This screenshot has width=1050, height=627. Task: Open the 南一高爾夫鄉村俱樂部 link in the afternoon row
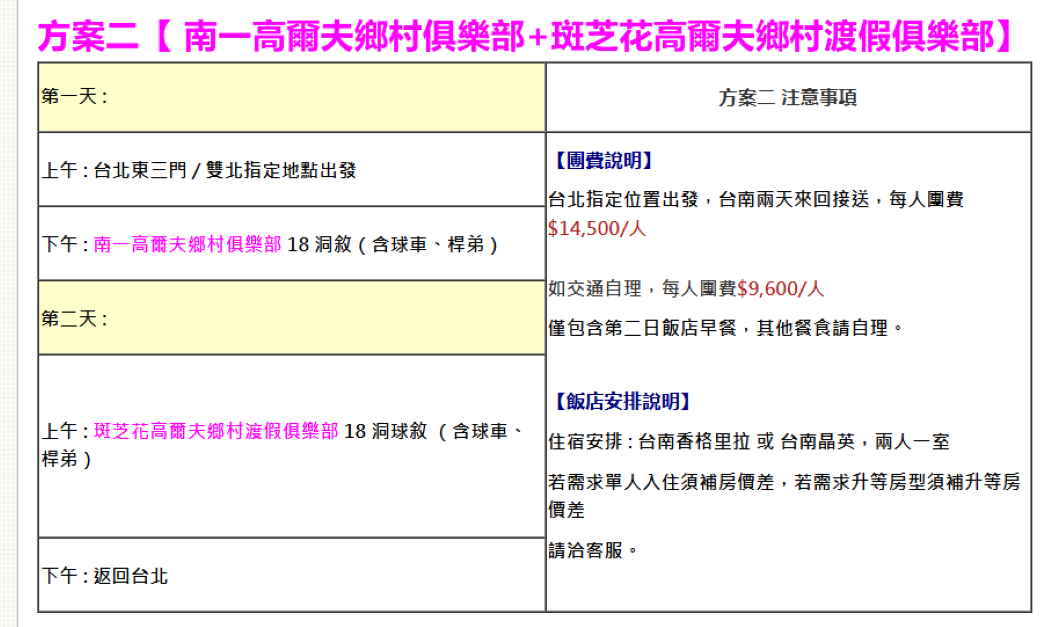tap(188, 244)
